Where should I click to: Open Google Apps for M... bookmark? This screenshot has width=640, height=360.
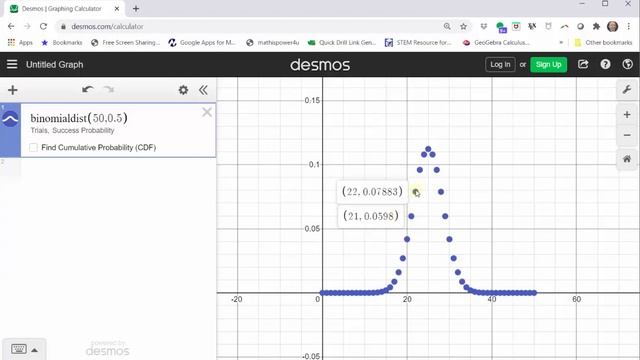tap(202, 42)
